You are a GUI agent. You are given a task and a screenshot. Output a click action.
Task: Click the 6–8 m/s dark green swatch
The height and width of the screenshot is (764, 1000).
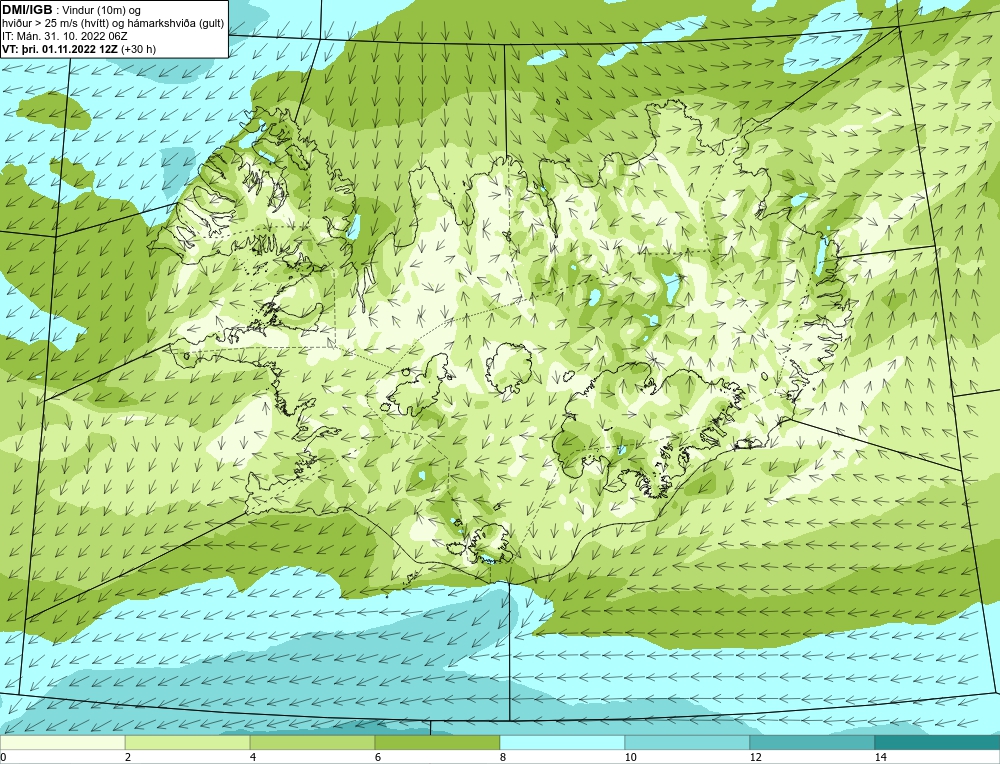tap(438, 742)
